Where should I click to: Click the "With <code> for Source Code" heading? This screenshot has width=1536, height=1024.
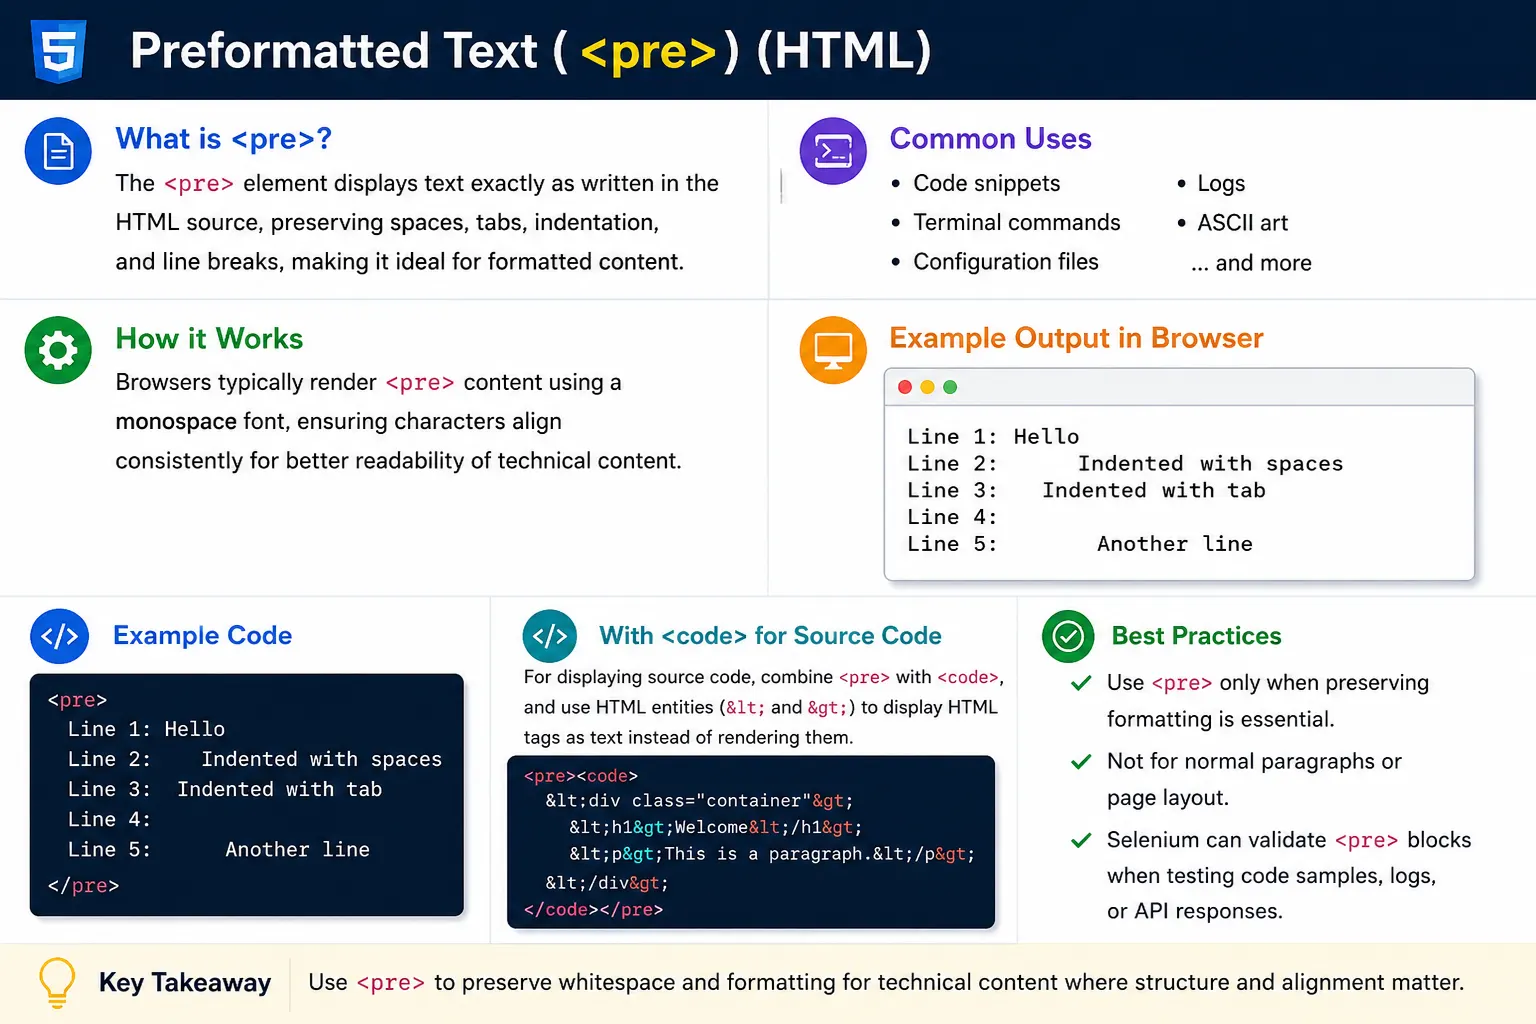tap(770, 635)
